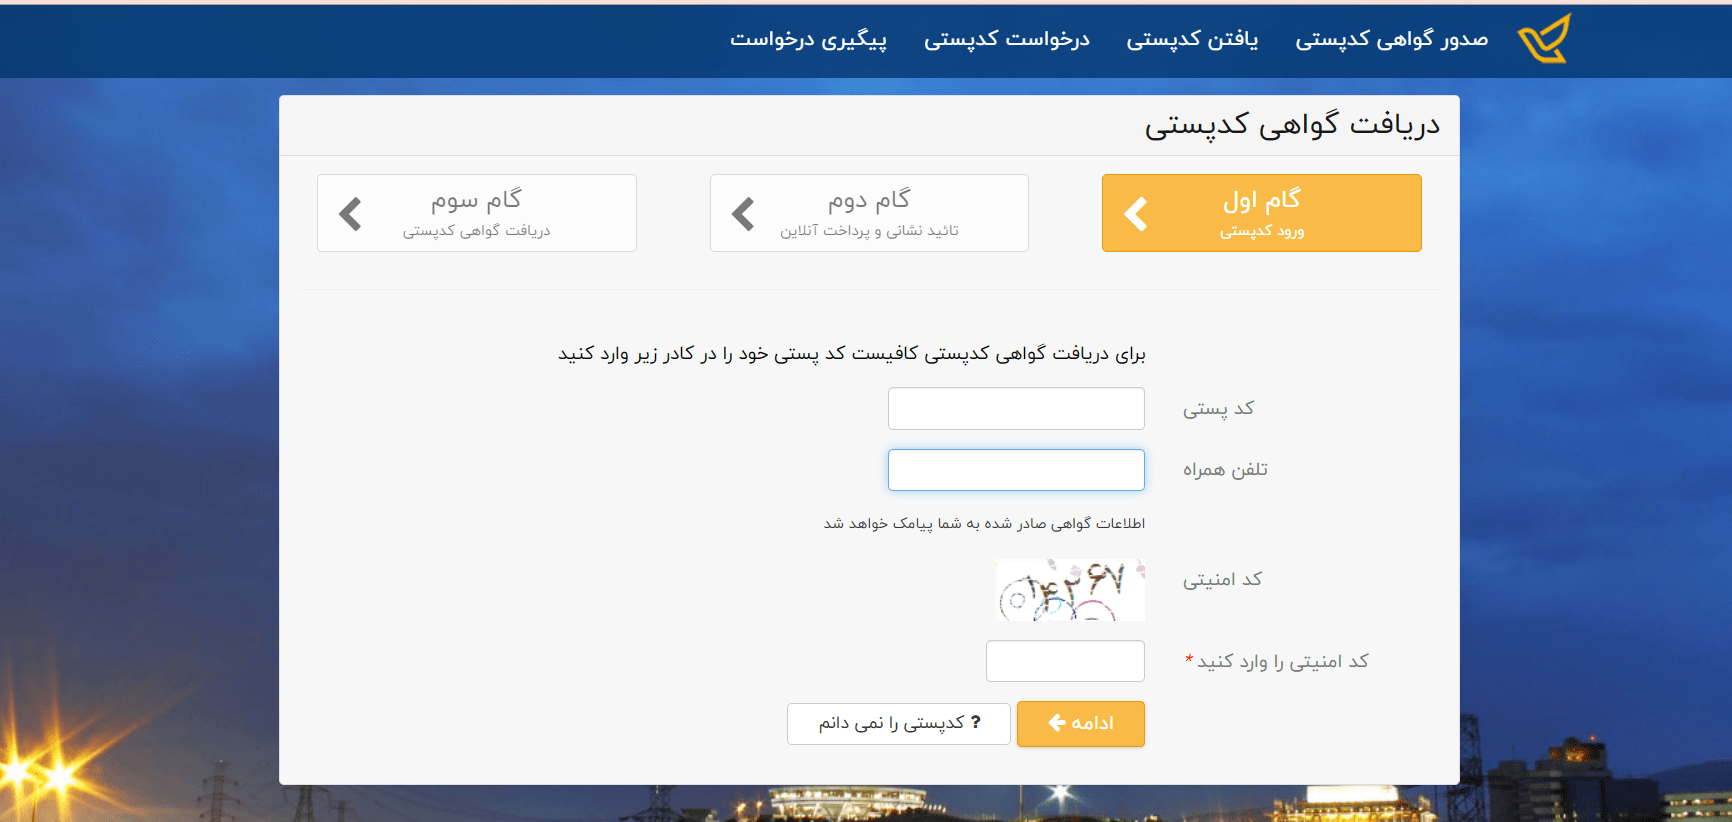Viewport: 1732px width, 822px height.
Task: Click کد امنیتی را وارد کنید label
Action: (1277, 662)
